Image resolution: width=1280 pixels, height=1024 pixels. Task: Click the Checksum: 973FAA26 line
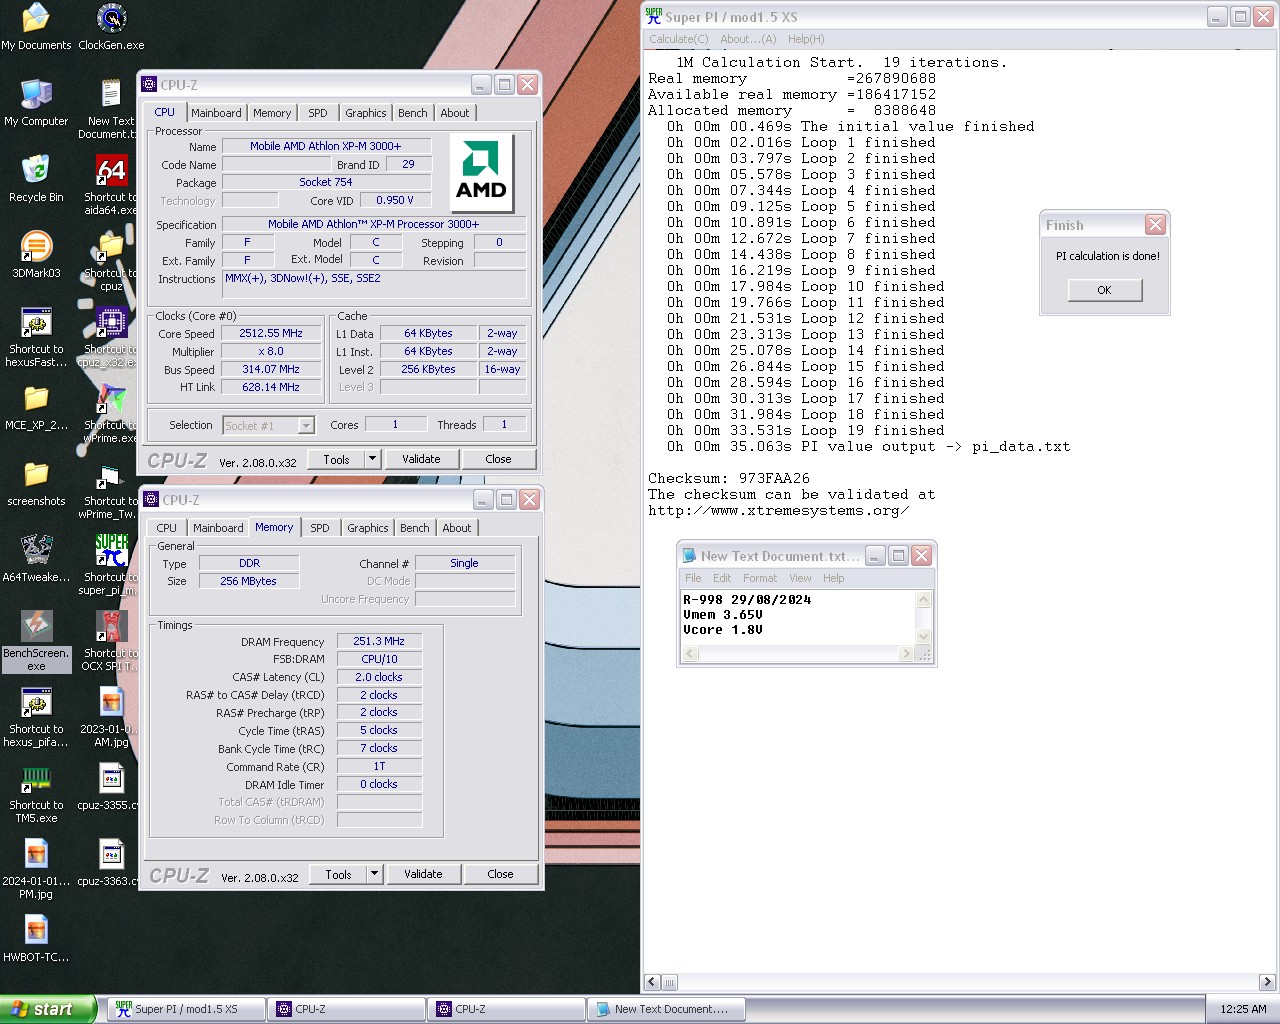729,478
